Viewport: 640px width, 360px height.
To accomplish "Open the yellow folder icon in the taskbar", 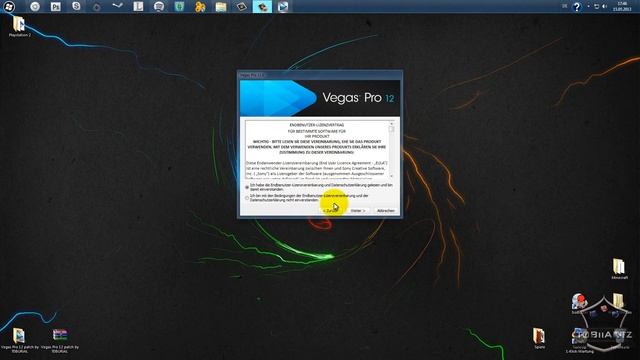I will [221, 7].
